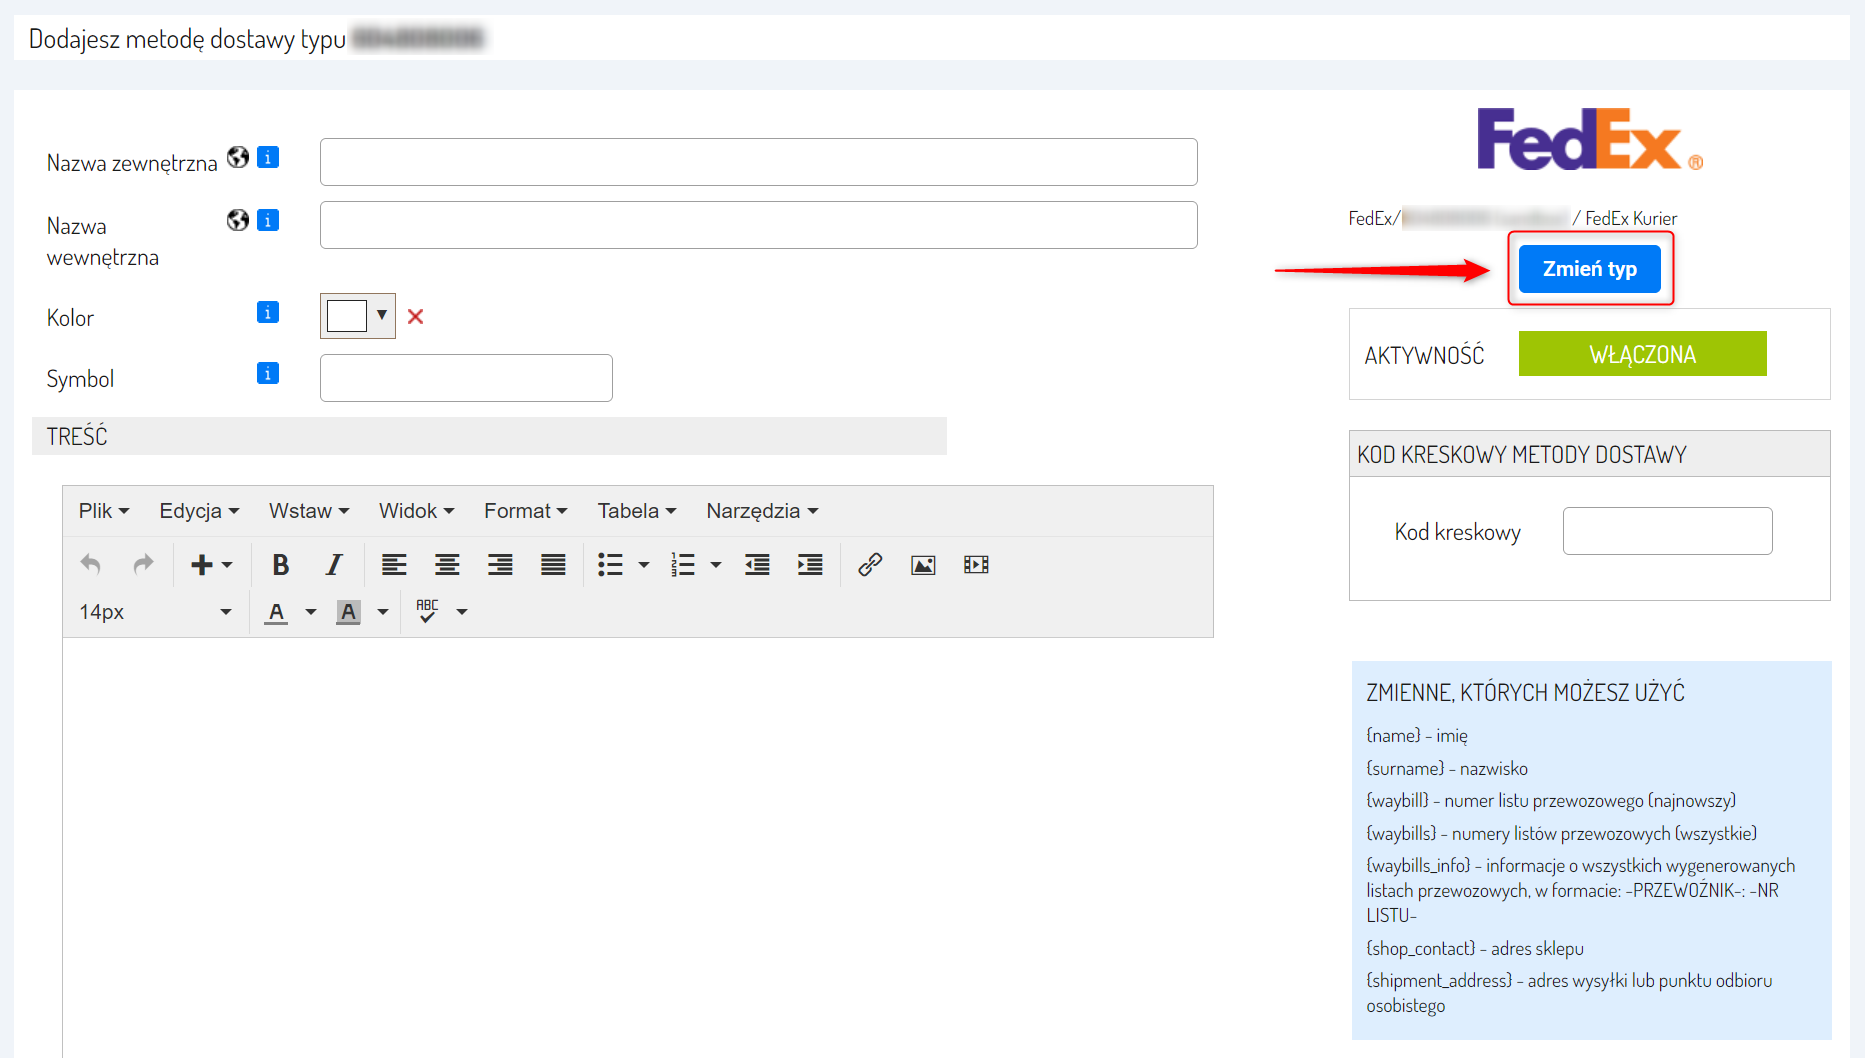Toggle italic formatting

pyautogui.click(x=334, y=564)
